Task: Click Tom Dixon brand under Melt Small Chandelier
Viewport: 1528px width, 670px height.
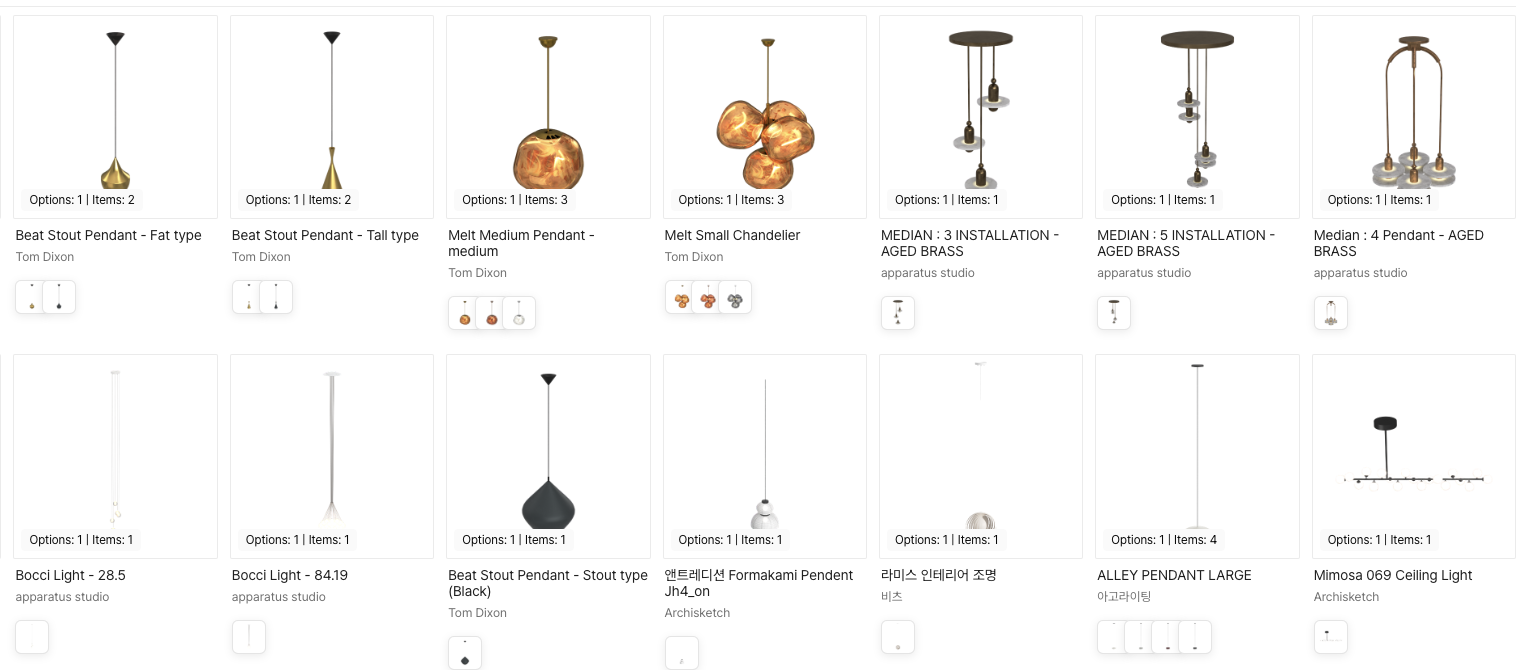Action: [x=694, y=257]
